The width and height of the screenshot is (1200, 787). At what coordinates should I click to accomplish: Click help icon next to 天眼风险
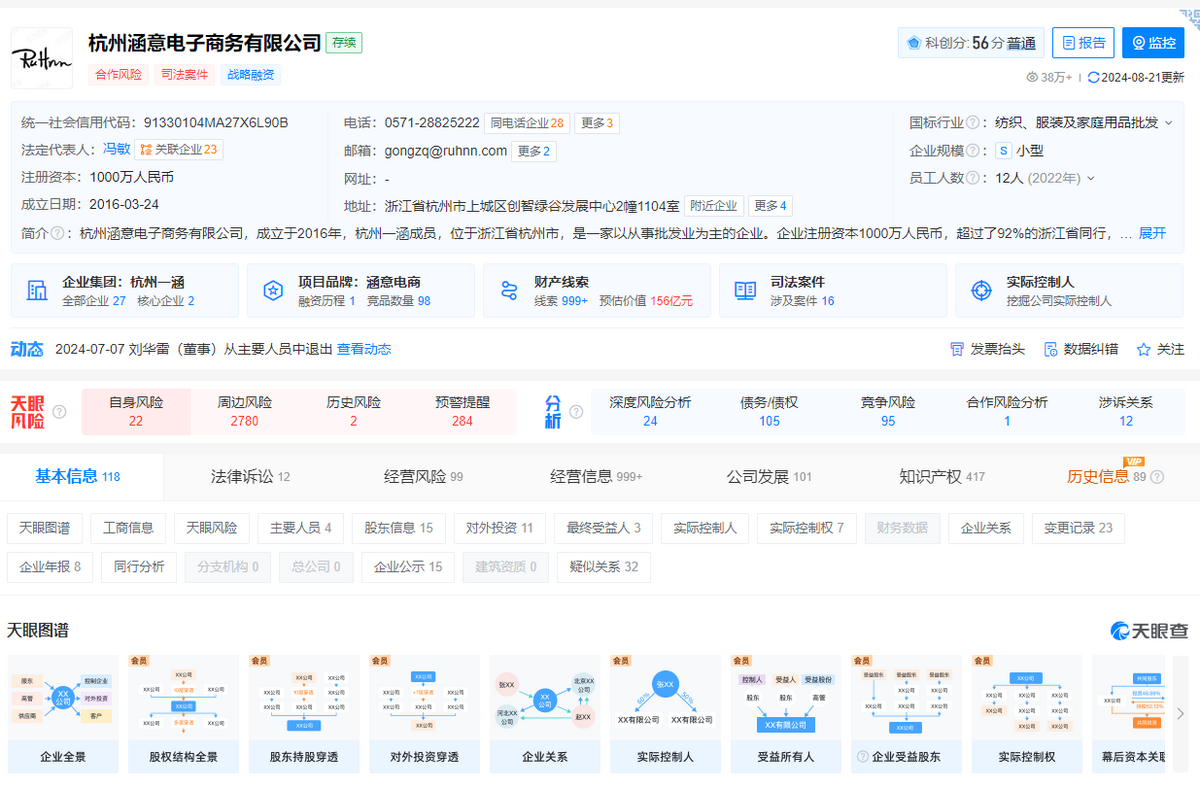(60, 412)
